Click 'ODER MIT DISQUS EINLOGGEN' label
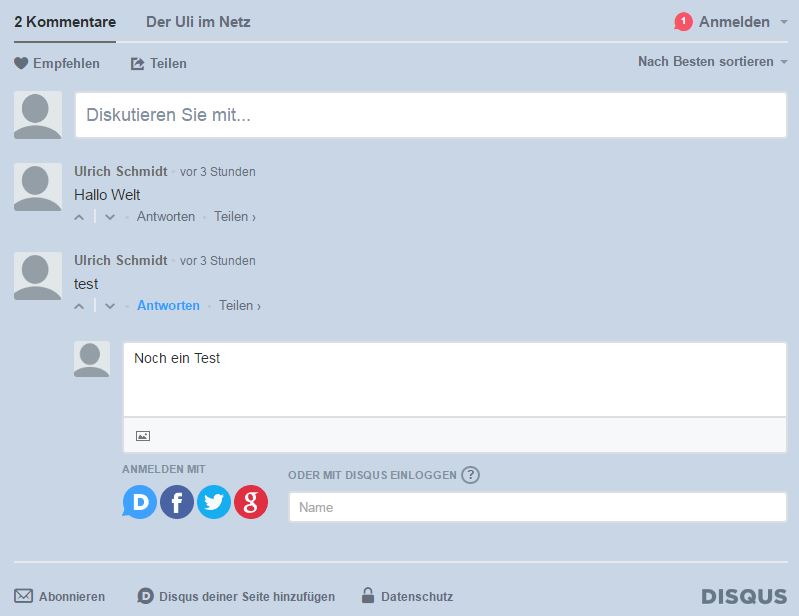This screenshot has height=616, width=799. pyautogui.click(x=372, y=475)
